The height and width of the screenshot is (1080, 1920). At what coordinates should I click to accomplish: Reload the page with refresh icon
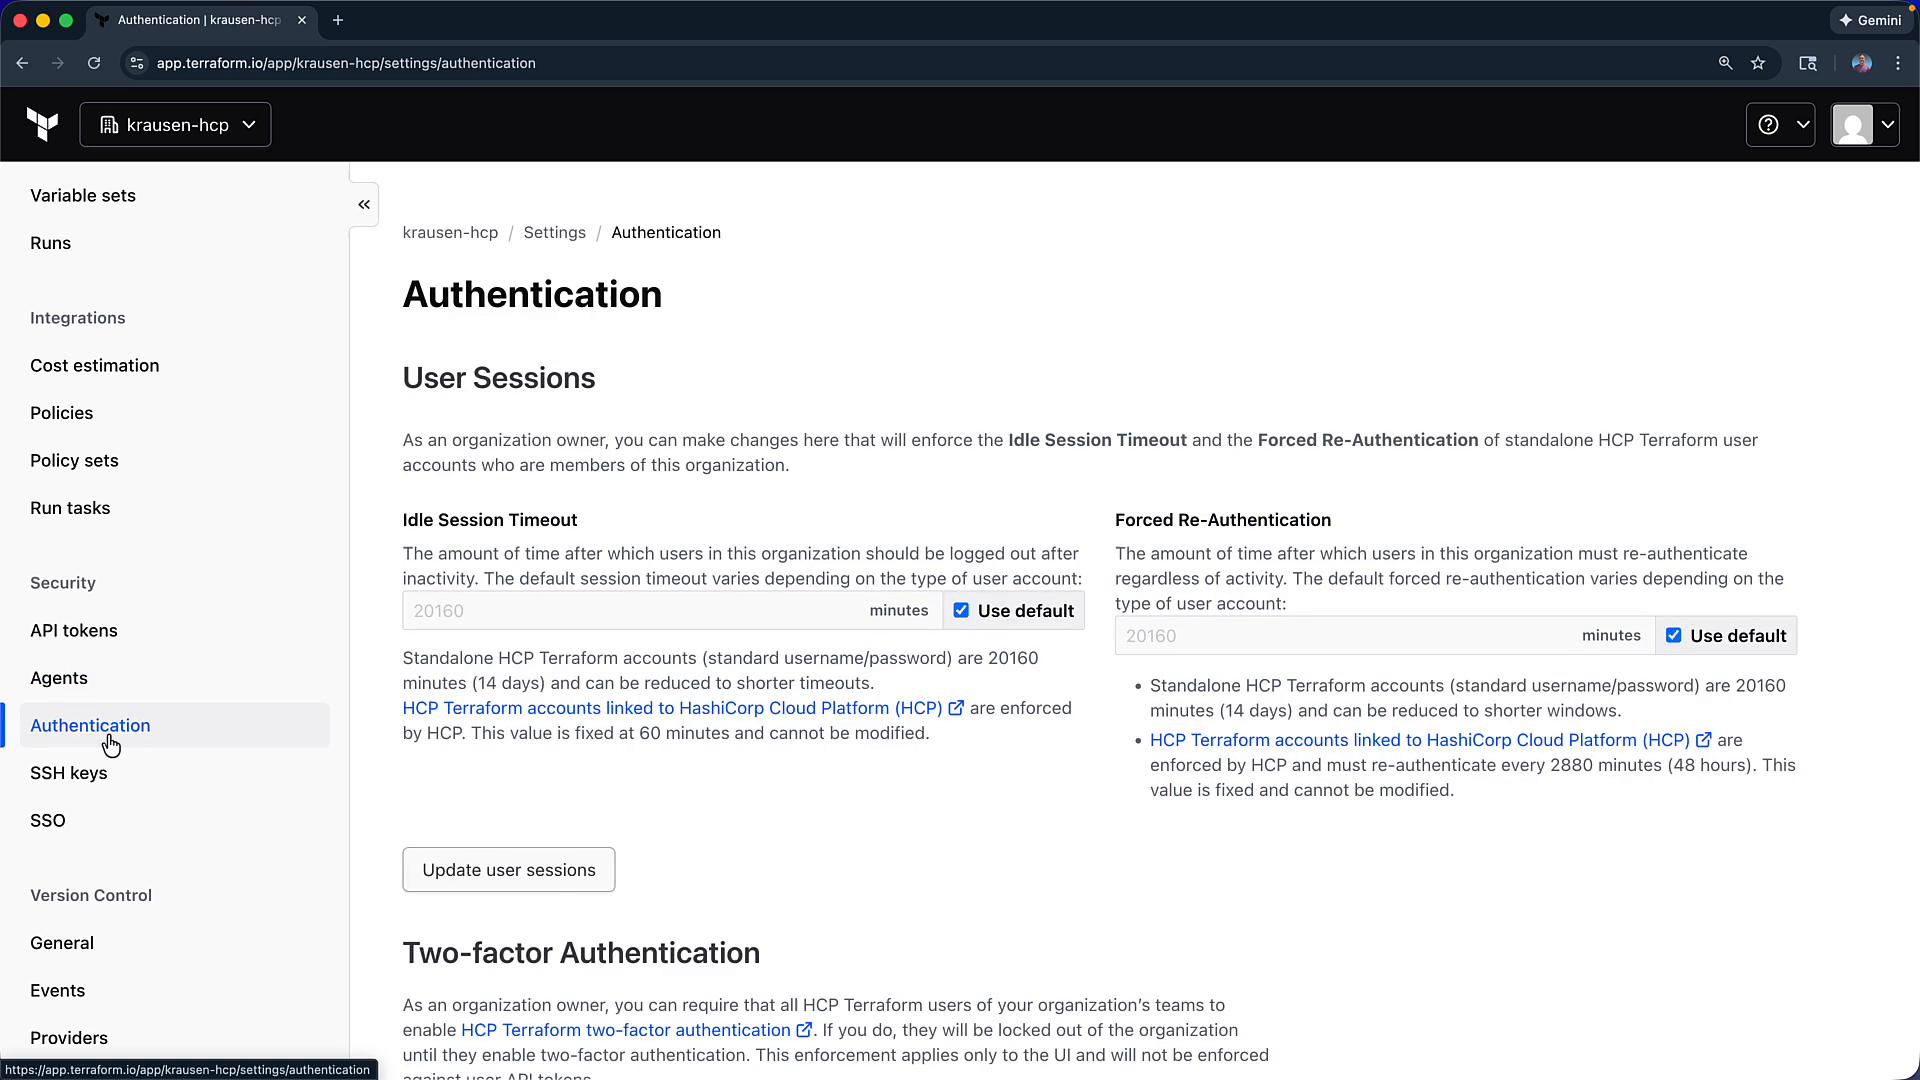[x=94, y=63]
